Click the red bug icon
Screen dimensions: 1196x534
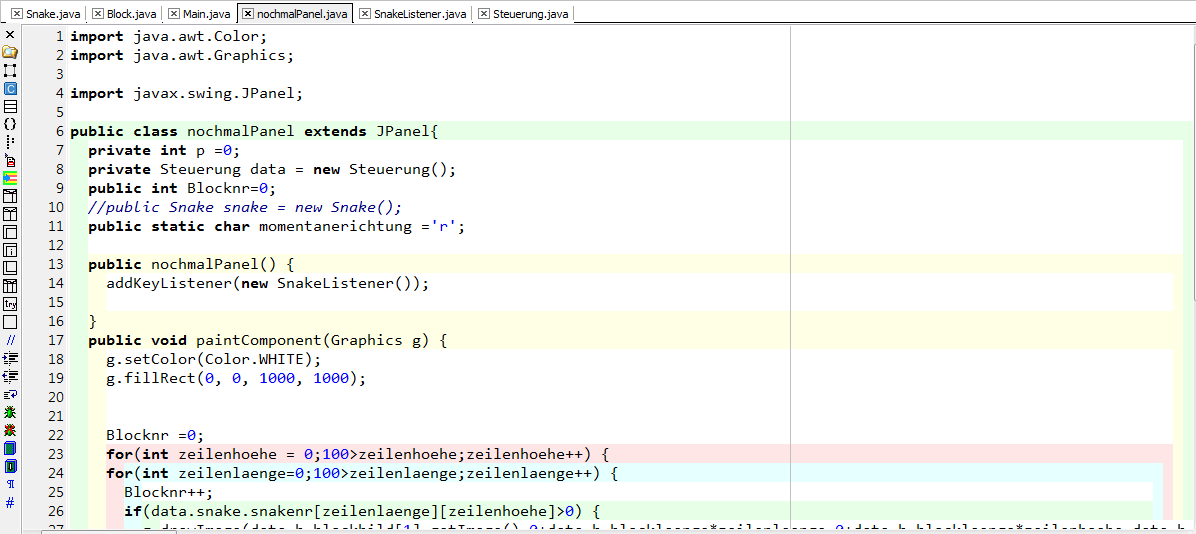[x=10, y=430]
